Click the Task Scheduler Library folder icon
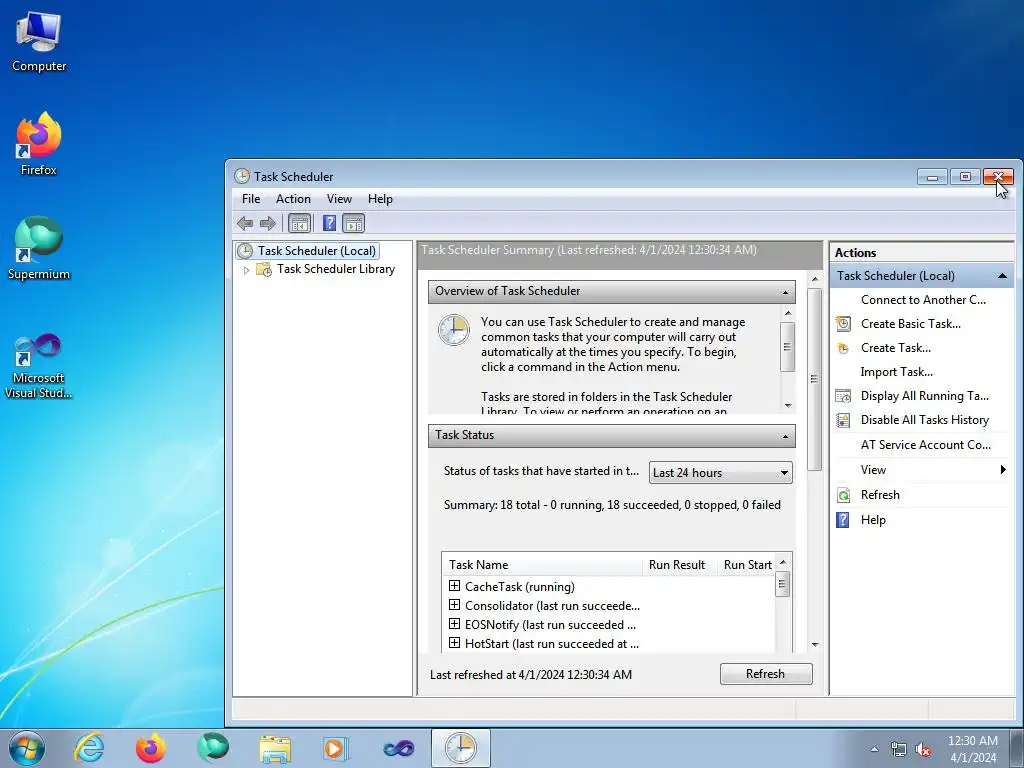 pos(264,269)
